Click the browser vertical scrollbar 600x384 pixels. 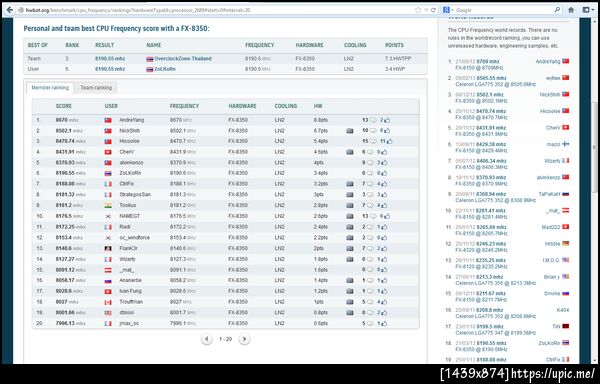click(595, 147)
